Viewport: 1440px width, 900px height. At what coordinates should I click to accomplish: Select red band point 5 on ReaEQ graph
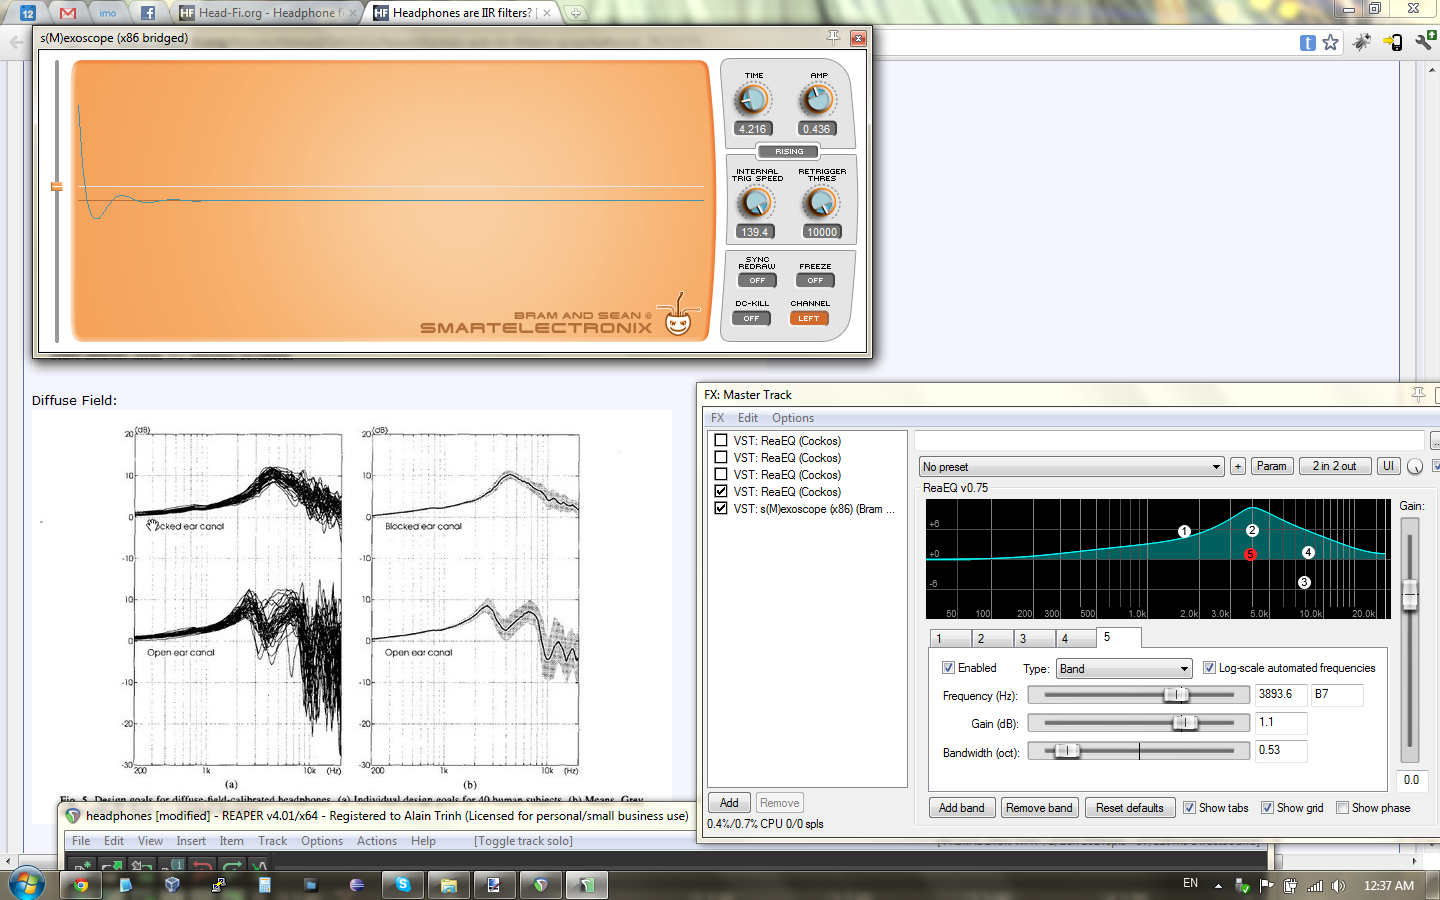click(1250, 554)
